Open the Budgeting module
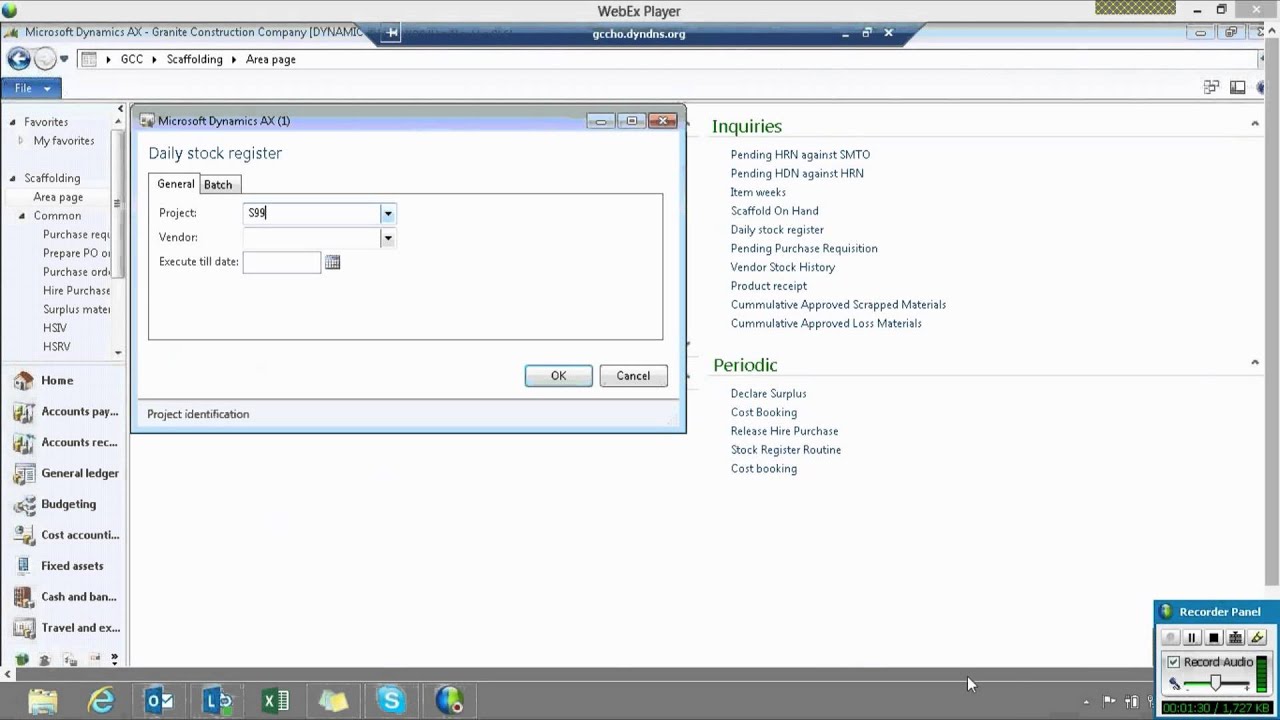Viewport: 1280px width, 720px height. click(63, 504)
